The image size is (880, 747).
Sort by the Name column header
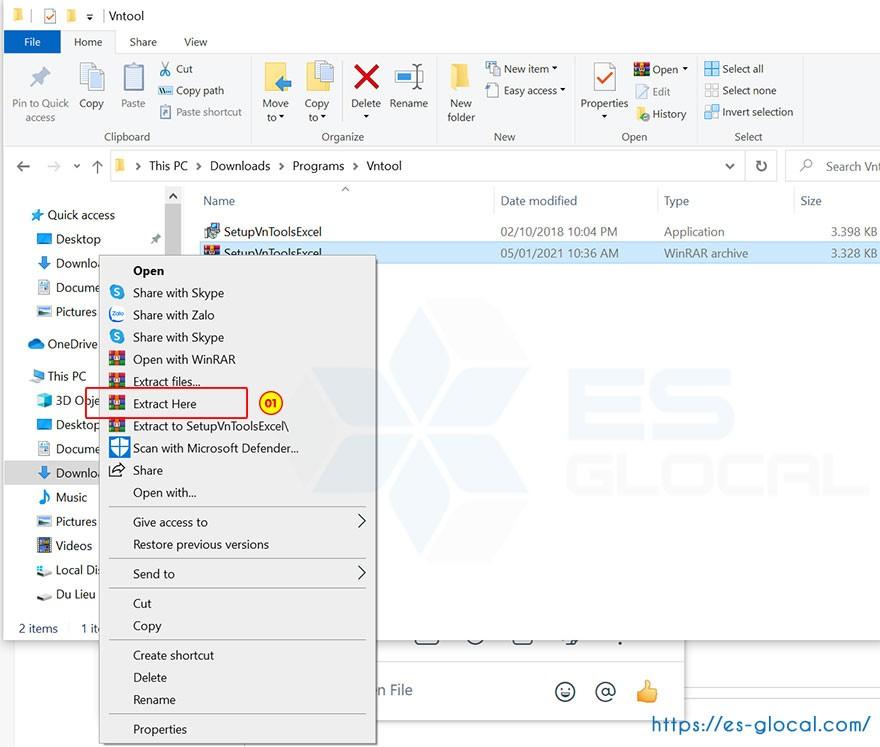click(x=219, y=201)
